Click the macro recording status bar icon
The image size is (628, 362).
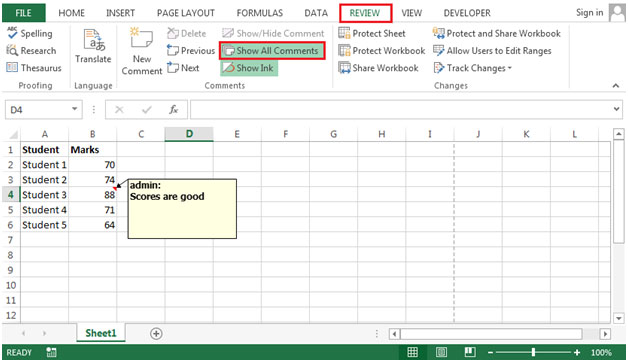51,352
